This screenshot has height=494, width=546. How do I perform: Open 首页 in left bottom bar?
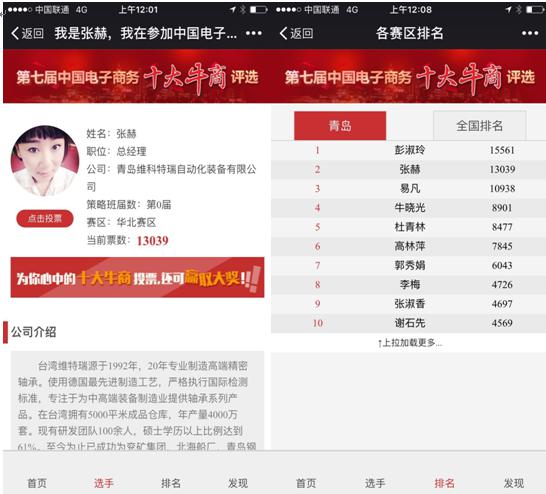tap(37, 483)
